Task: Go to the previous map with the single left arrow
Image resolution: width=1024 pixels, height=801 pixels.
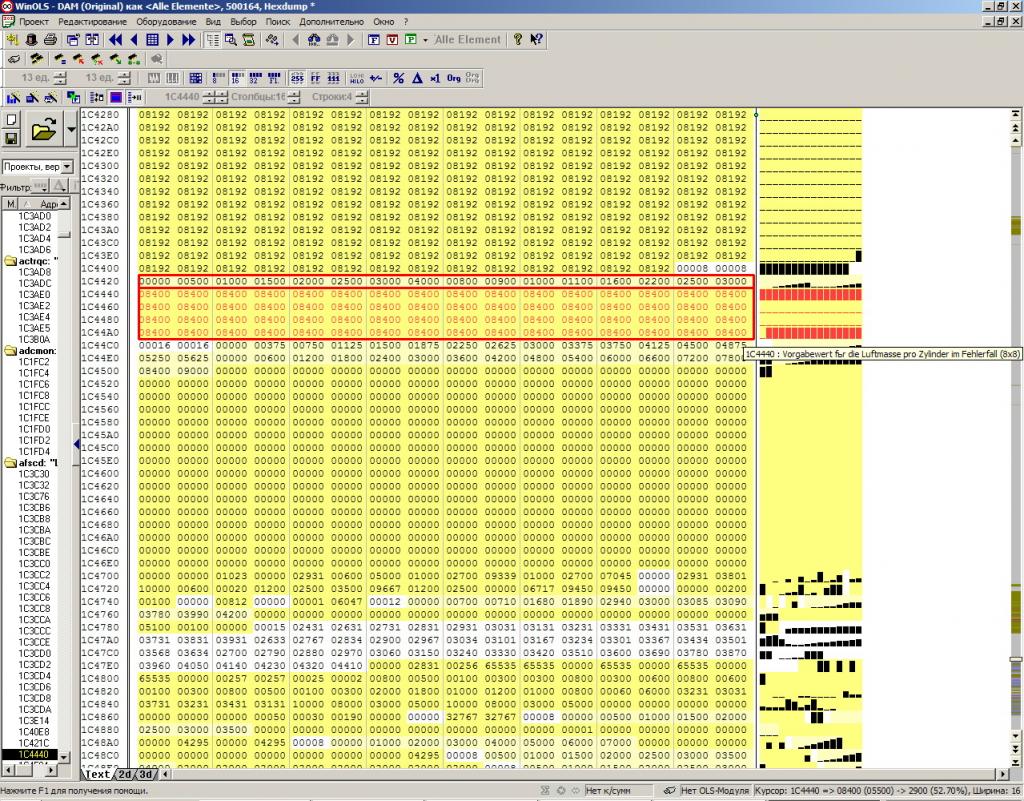Action: (x=134, y=40)
